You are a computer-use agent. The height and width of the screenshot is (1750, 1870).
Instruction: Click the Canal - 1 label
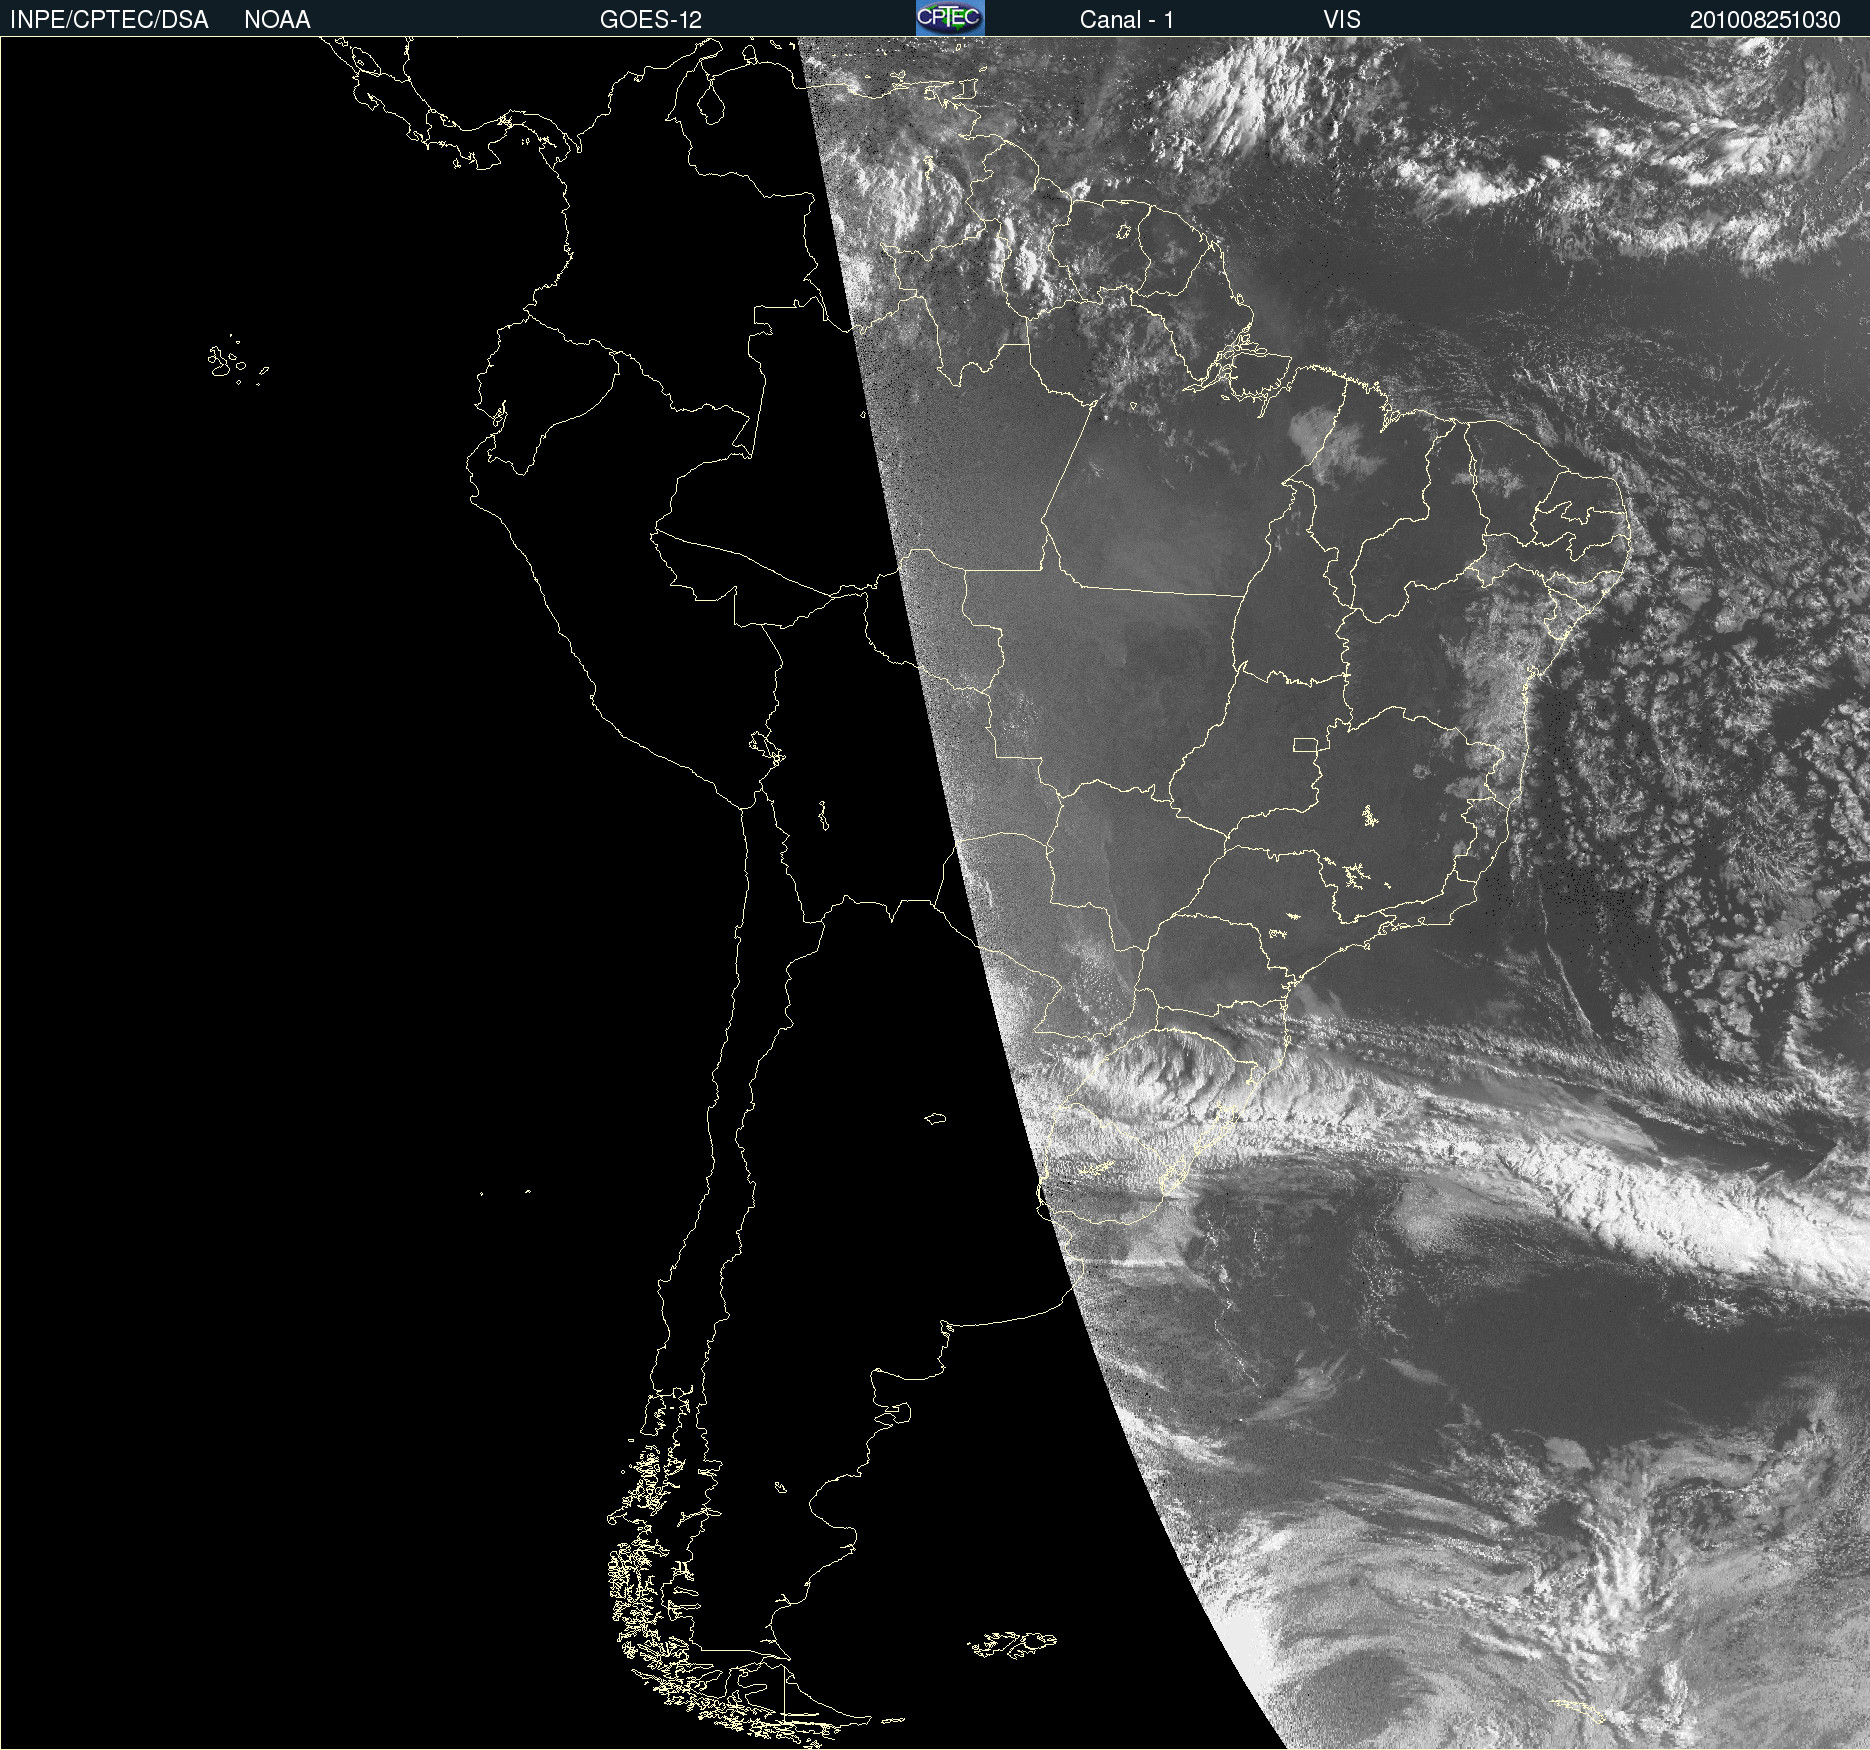1127,20
